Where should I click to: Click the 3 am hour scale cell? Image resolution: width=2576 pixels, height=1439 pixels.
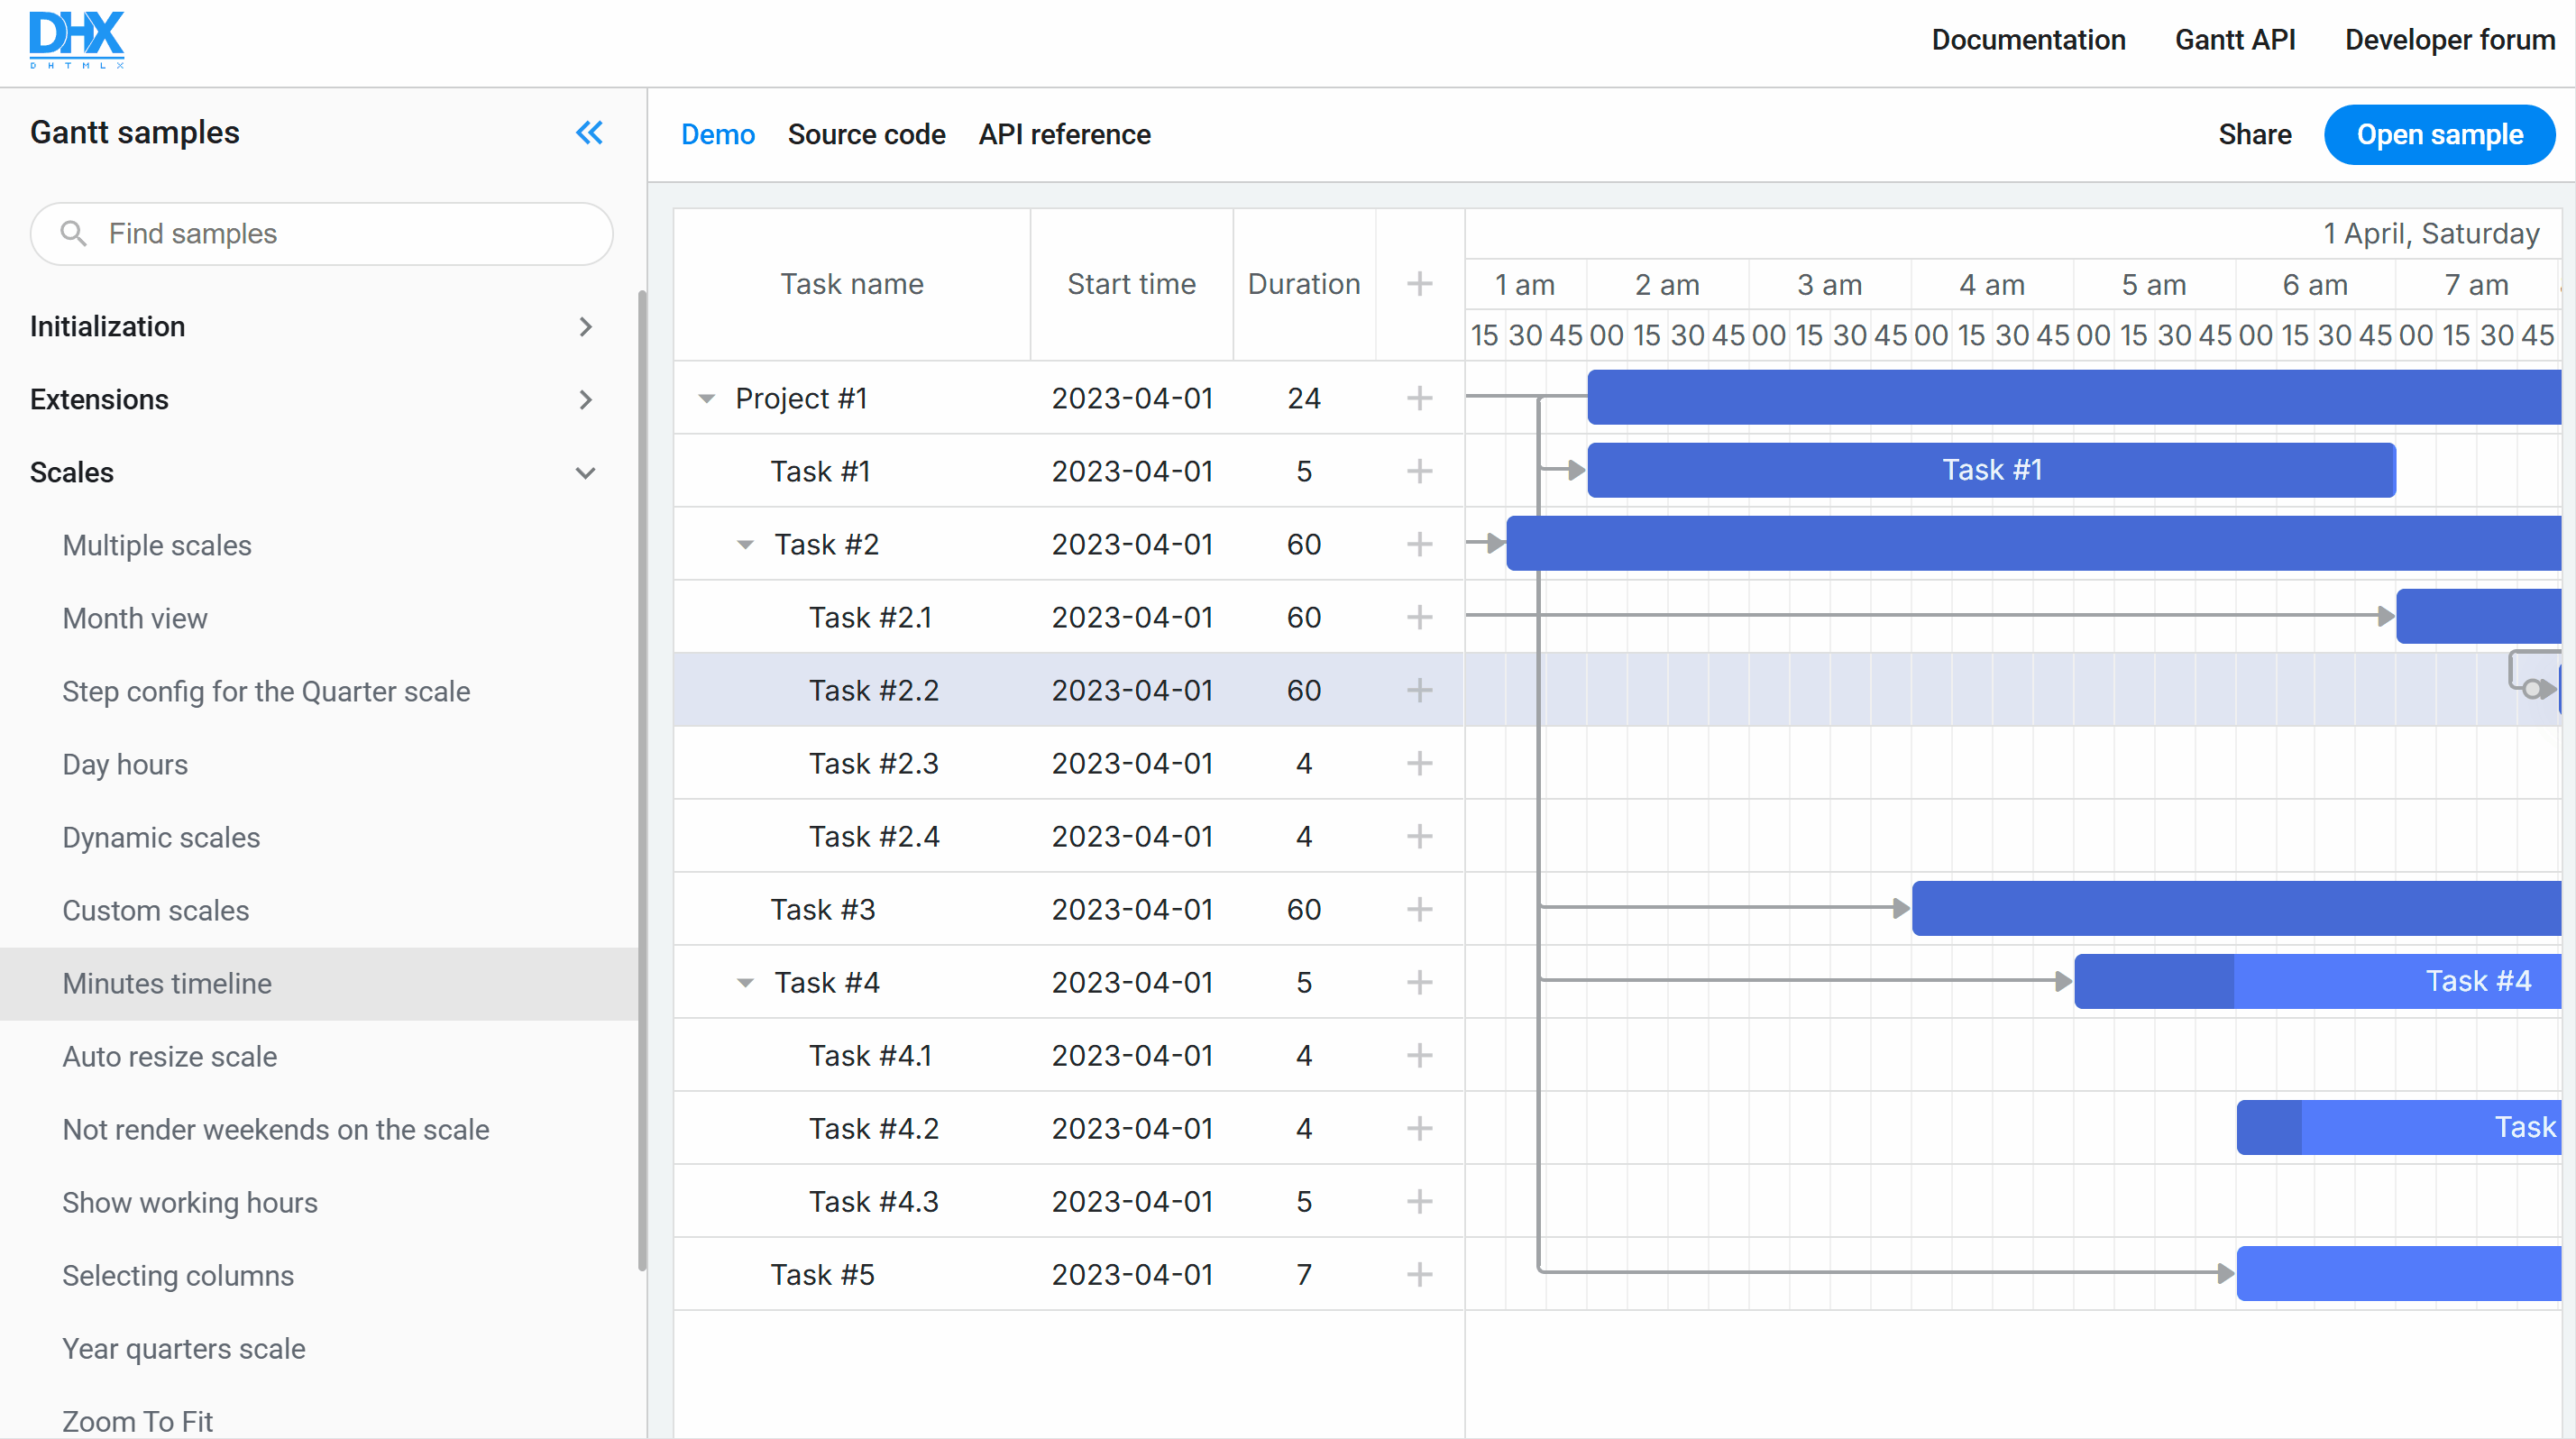tap(1830, 285)
